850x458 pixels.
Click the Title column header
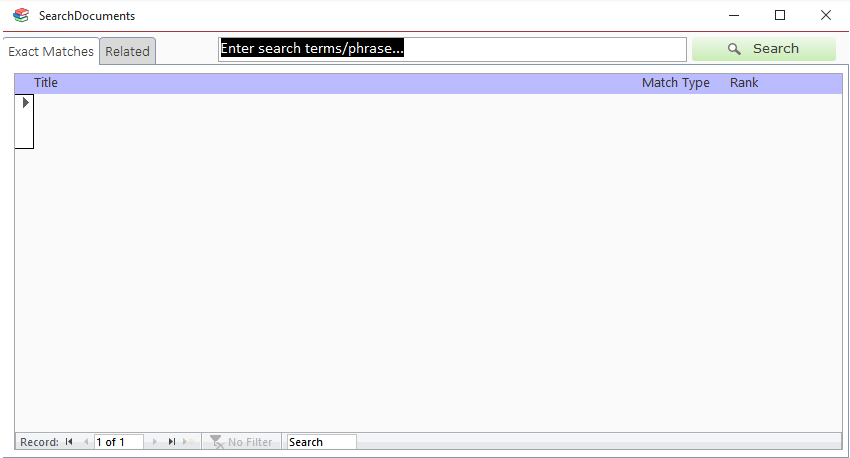[46, 82]
